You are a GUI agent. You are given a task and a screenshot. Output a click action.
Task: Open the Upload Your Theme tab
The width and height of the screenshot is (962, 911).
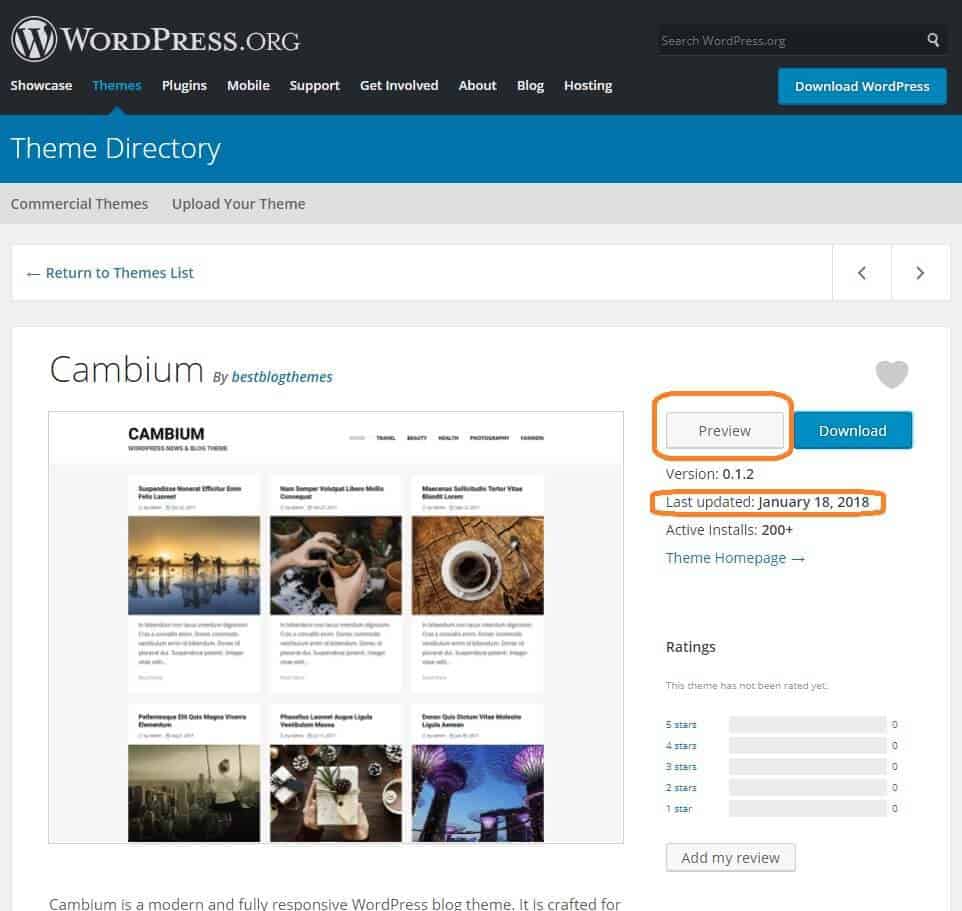tap(238, 204)
